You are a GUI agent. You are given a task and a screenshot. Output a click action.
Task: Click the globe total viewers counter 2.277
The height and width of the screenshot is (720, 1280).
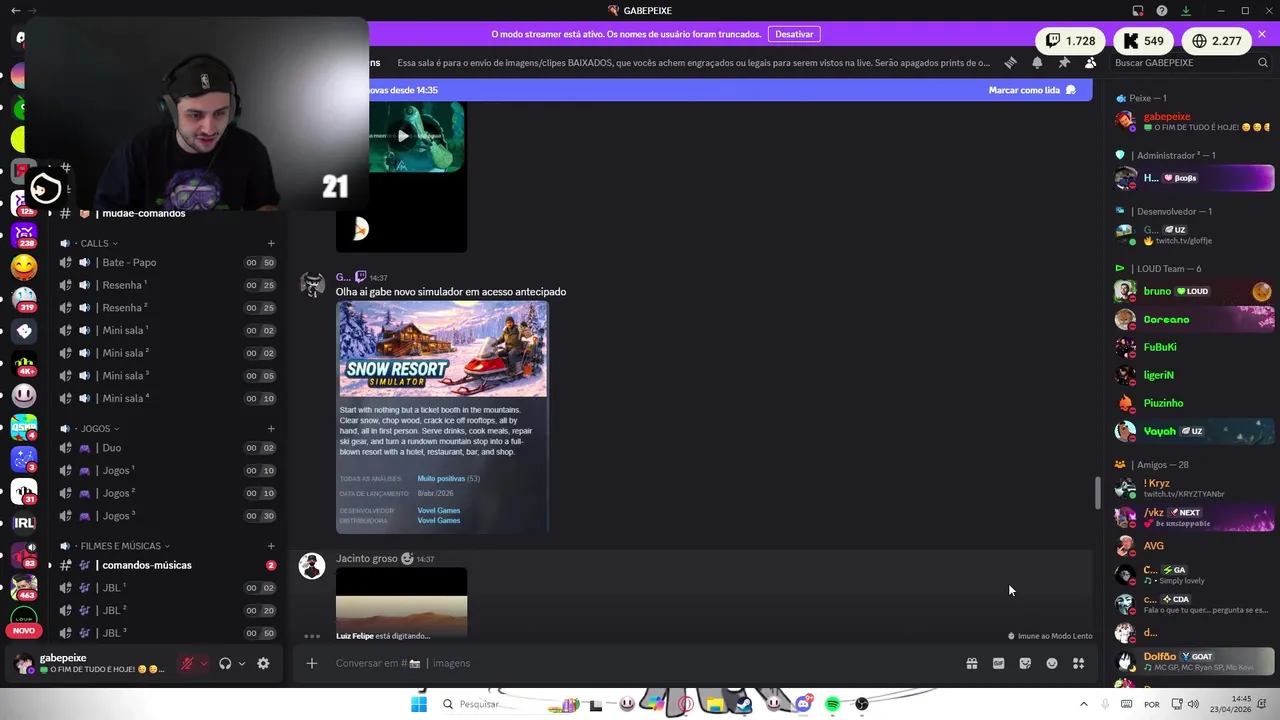pyautogui.click(x=1216, y=41)
